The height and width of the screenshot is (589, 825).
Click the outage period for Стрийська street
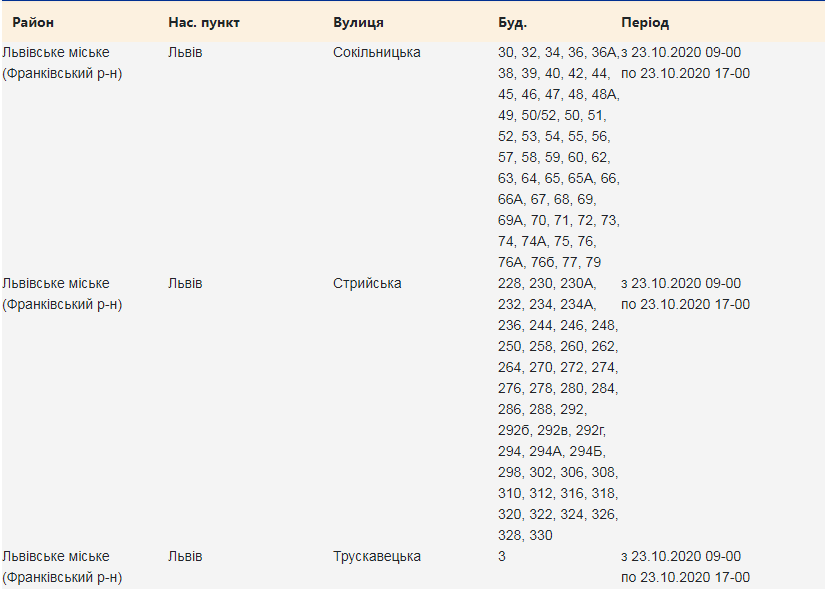click(685, 293)
